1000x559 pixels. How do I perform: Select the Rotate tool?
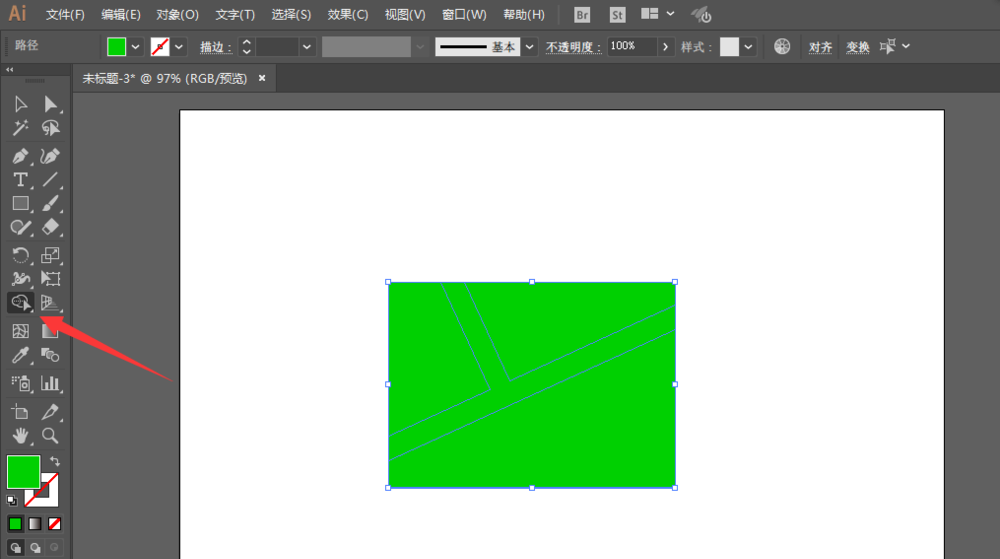(20, 255)
